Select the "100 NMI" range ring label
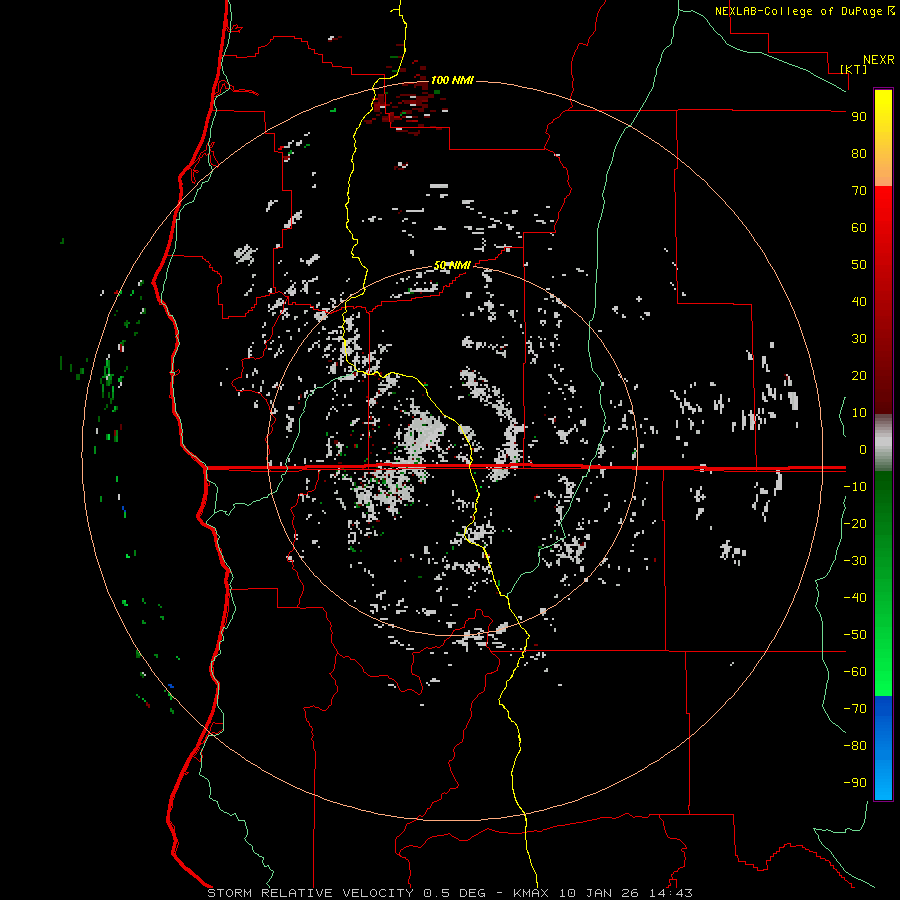 tap(452, 80)
